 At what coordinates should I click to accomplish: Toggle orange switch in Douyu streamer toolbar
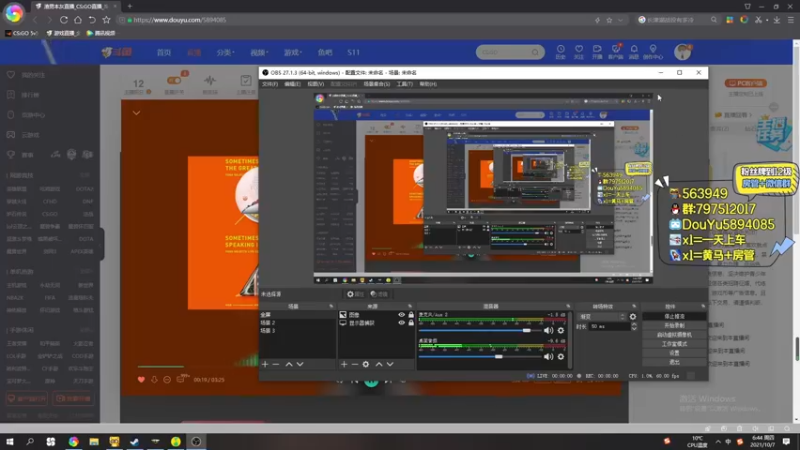pos(174,81)
